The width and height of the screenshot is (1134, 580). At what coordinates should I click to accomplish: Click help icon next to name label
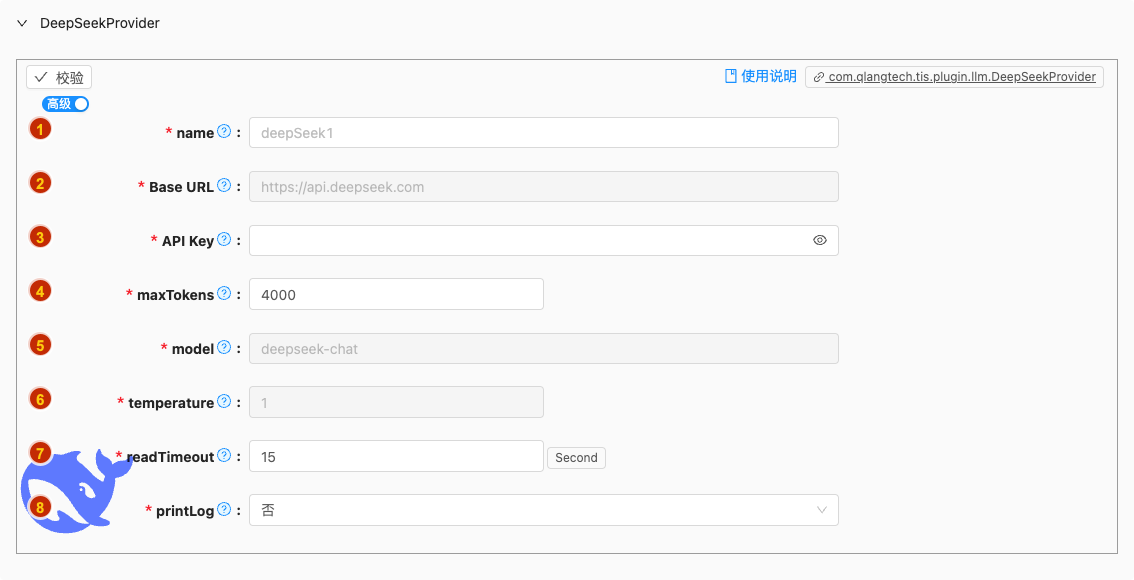pos(224,132)
